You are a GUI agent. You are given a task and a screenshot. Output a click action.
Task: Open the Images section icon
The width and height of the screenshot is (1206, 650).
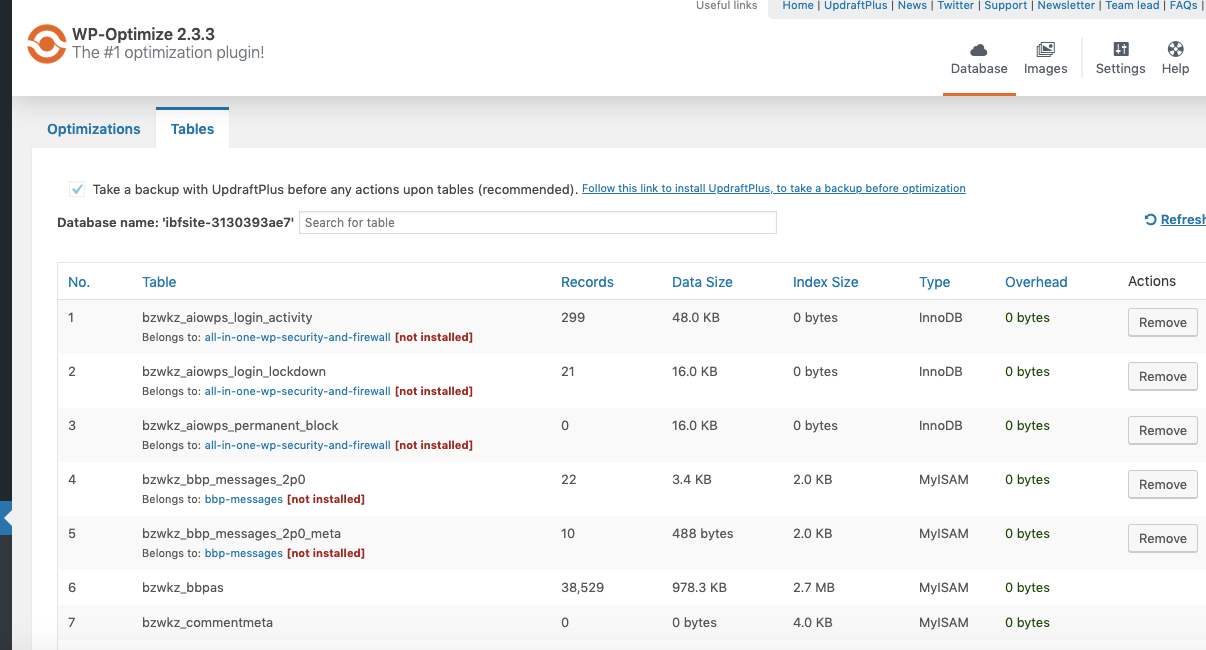pos(1045,49)
